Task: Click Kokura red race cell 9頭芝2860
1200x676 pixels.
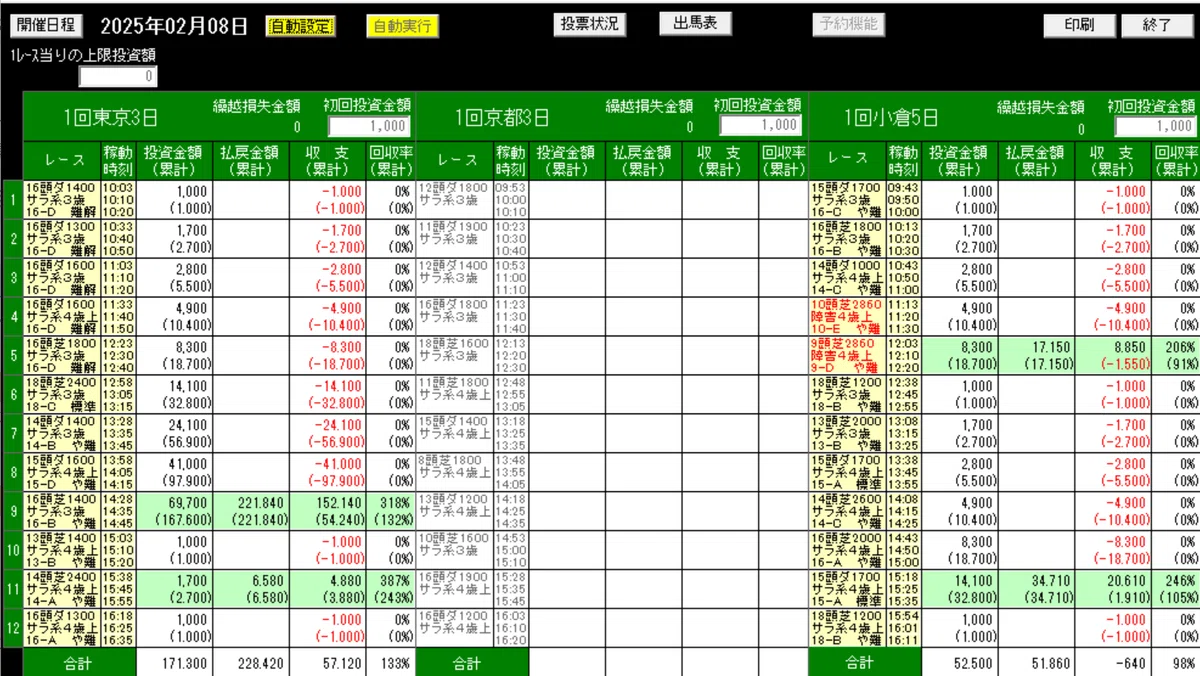Action: click(x=846, y=356)
